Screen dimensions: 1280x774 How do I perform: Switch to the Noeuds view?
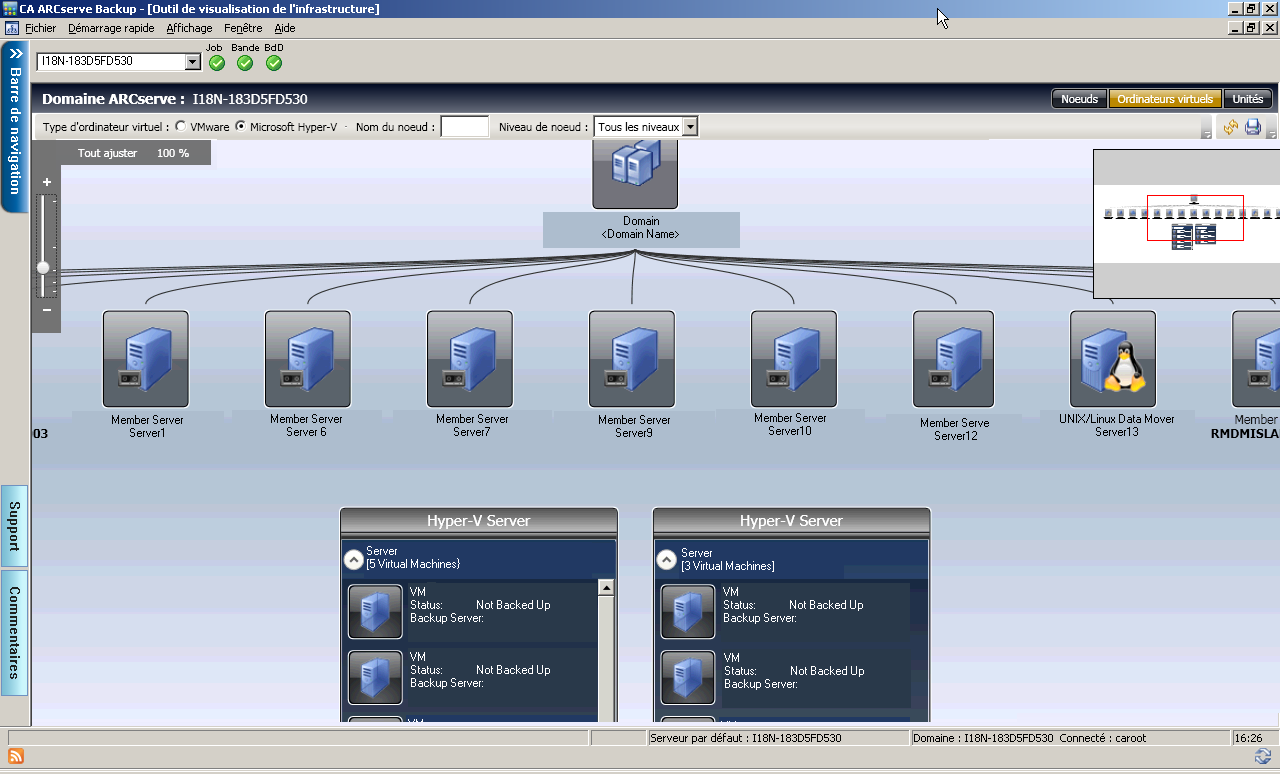(x=1079, y=99)
